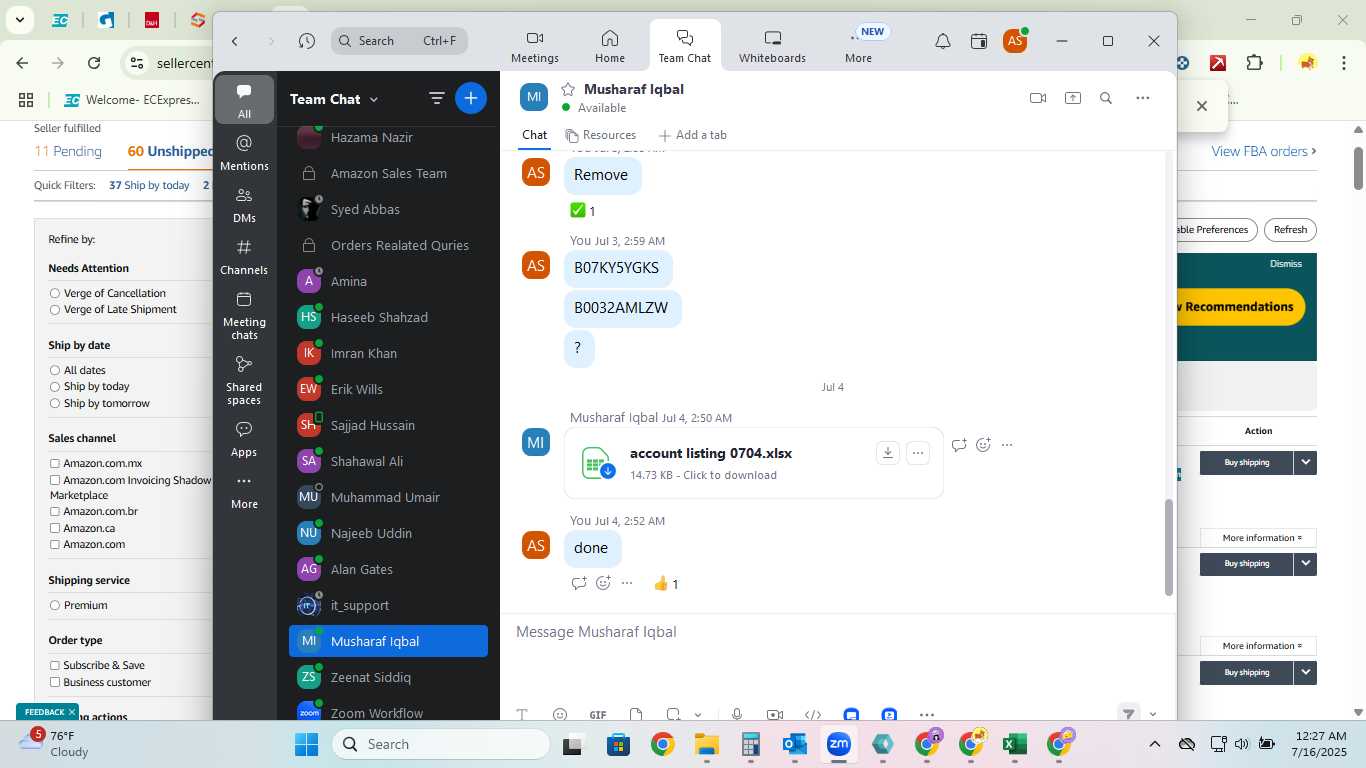Open it_support chat
Image resolution: width=1366 pixels, height=768 pixels.
(x=388, y=605)
